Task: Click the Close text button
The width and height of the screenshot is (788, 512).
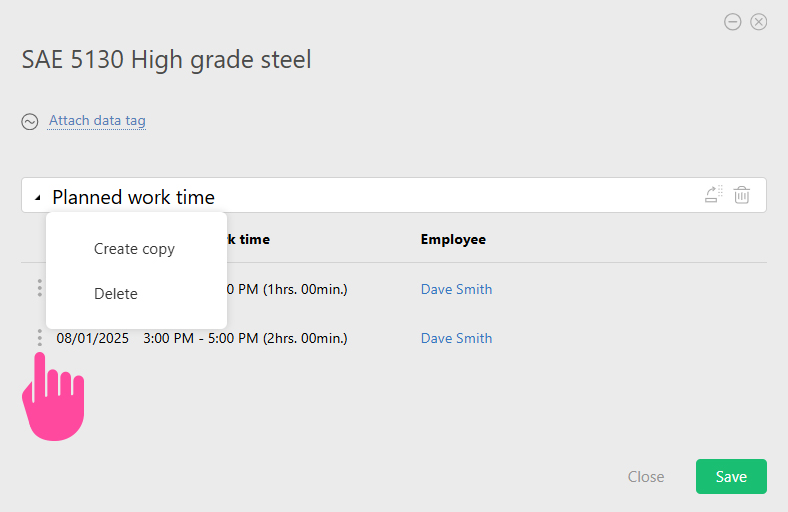Action: pos(646,476)
